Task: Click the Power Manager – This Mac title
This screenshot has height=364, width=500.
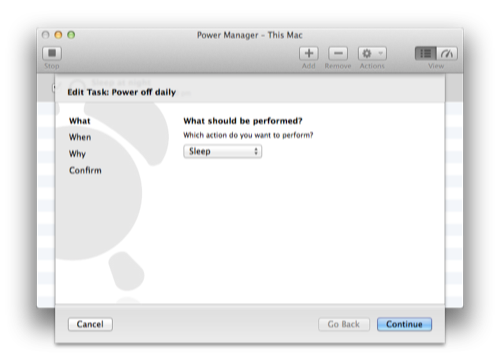Action: (x=250, y=35)
